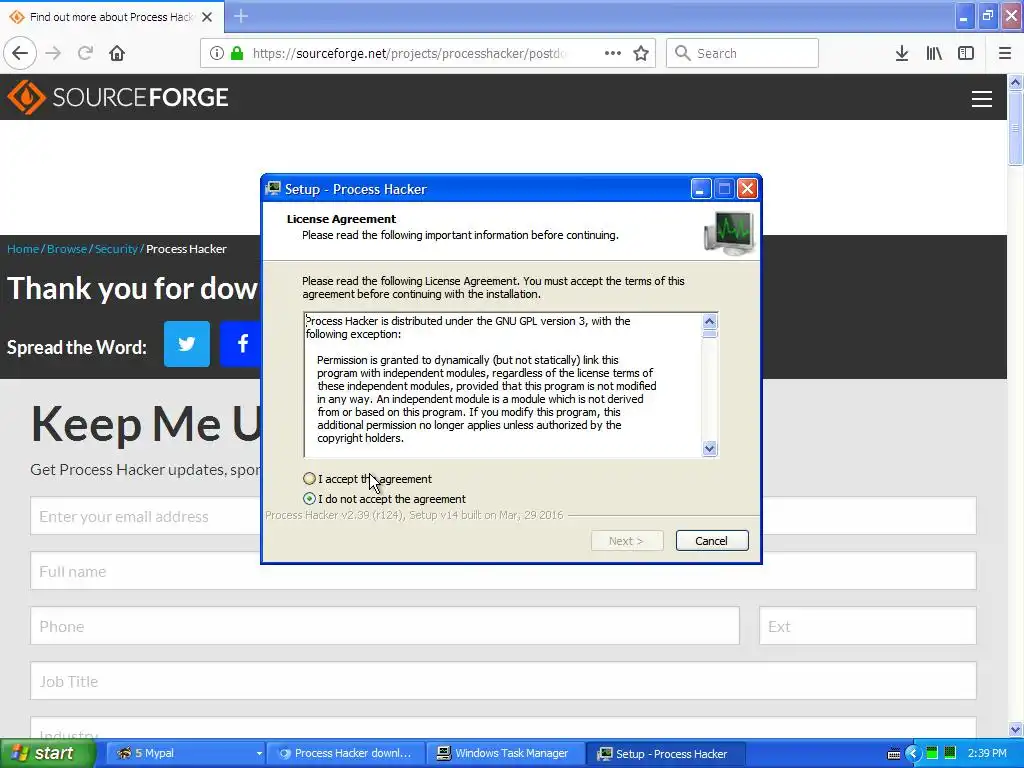Click the green padlock security icon
The height and width of the screenshot is (768, 1024).
point(237,53)
